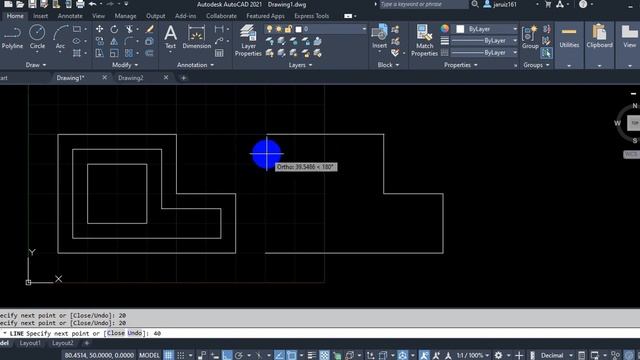Open the annotation scale 1:1 dropdown
Viewport: 640px width, 360px height.
coord(473,355)
